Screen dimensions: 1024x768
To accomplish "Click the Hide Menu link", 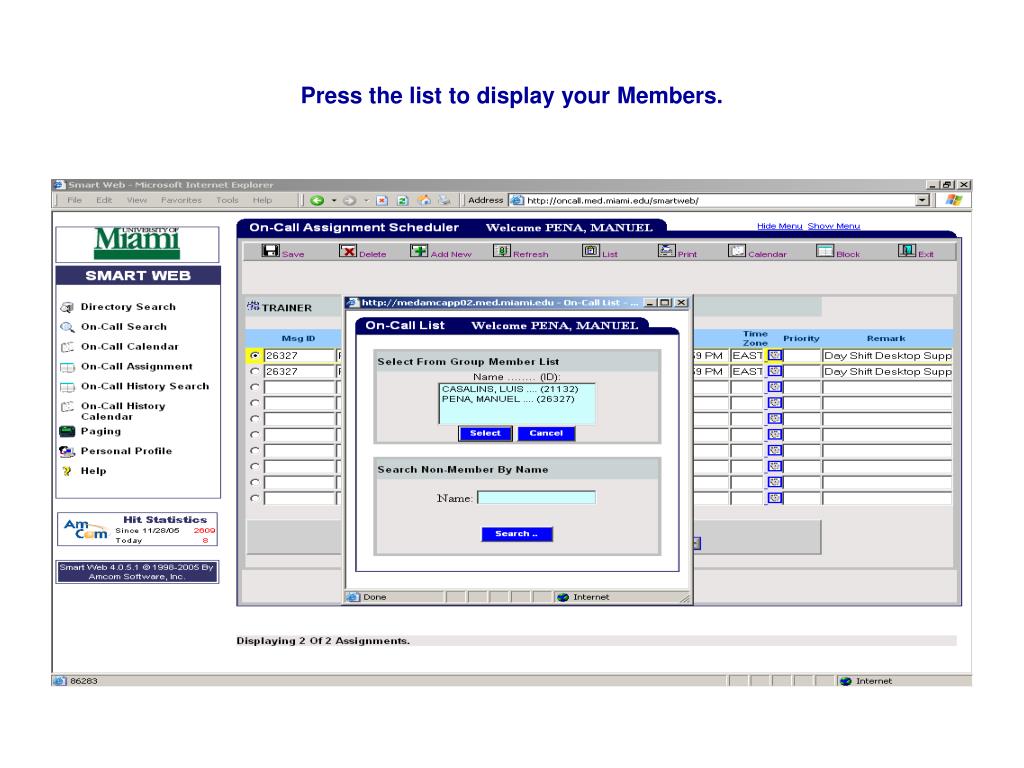I will 780,226.
